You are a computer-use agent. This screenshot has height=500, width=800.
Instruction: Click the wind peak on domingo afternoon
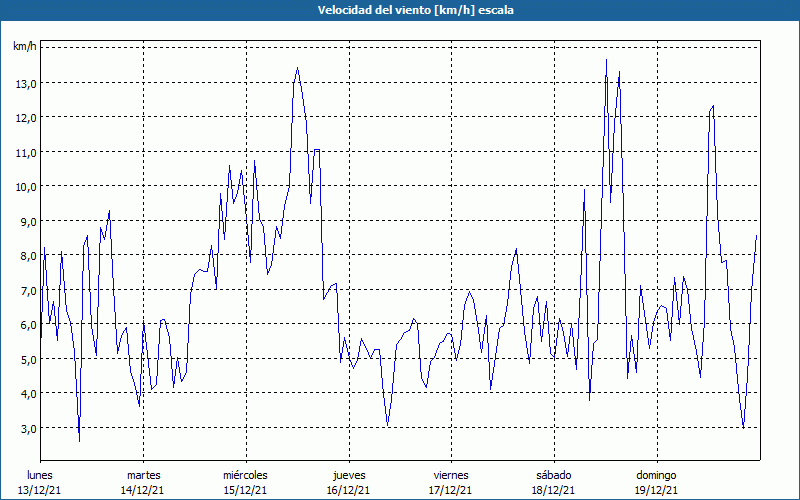point(713,106)
